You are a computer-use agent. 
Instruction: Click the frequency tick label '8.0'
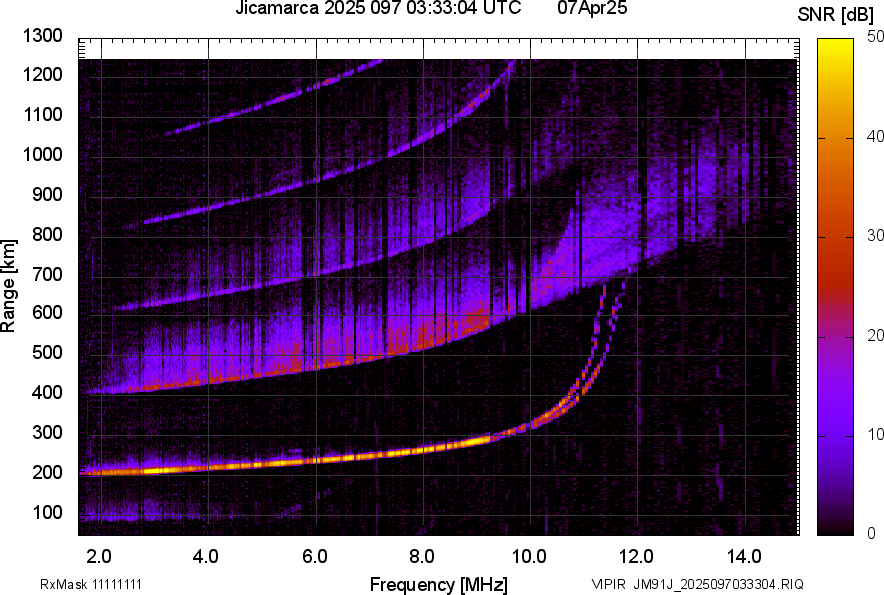coord(422,557)
